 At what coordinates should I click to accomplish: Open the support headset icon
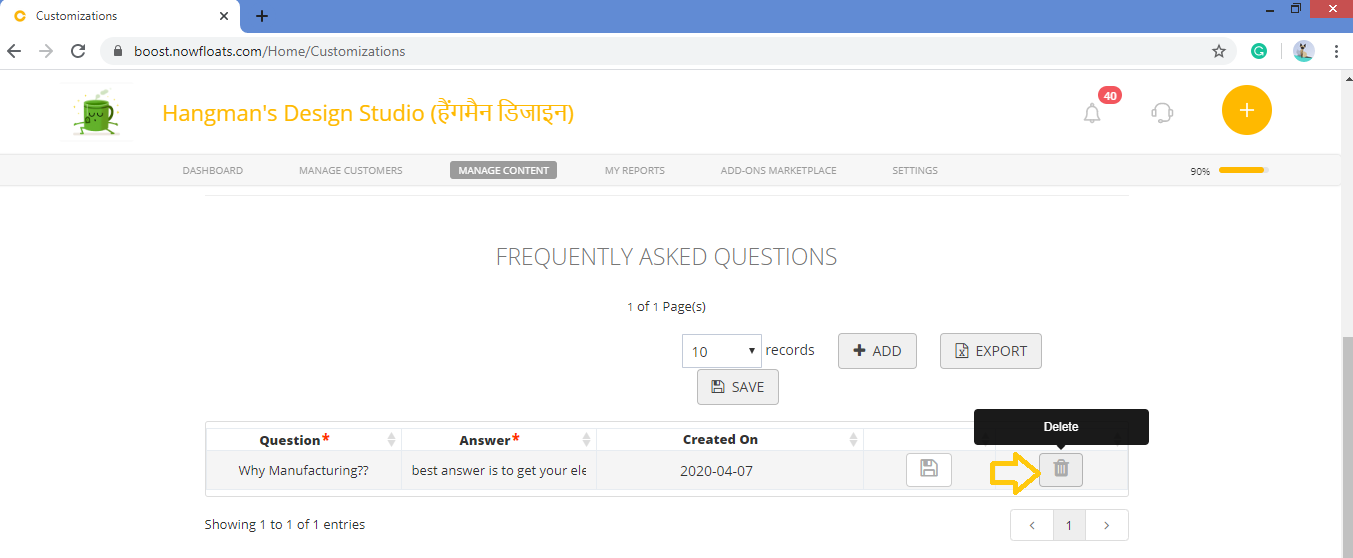pos(1162,112)
